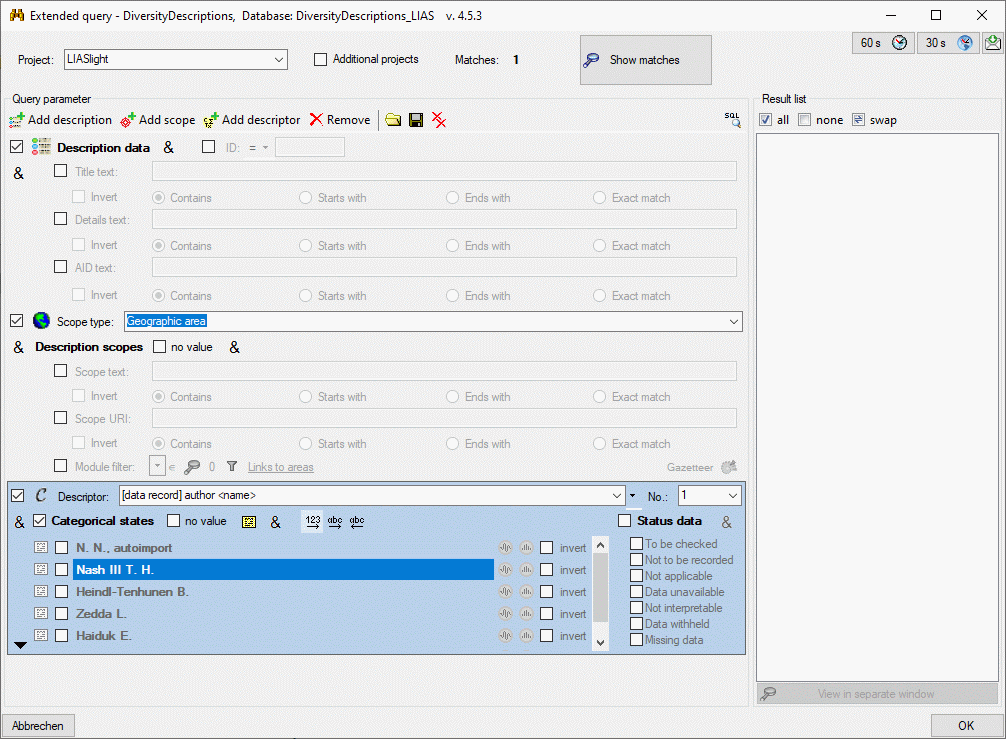
Task: Open a saved query via folder icon
Action: (x=393, y=120)
